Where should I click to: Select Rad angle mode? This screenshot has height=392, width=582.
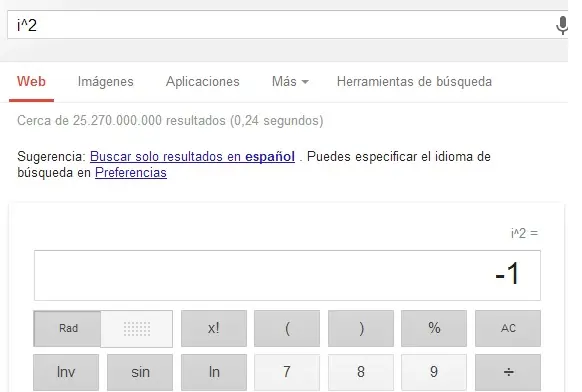coord(67,329)
